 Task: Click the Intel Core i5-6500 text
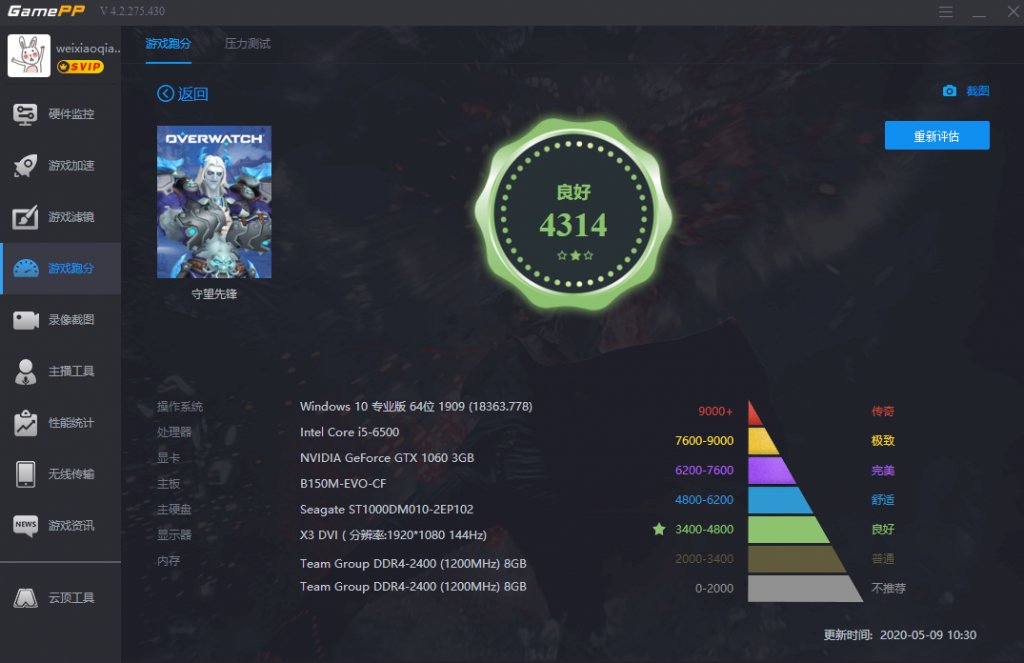click(349, 432)
